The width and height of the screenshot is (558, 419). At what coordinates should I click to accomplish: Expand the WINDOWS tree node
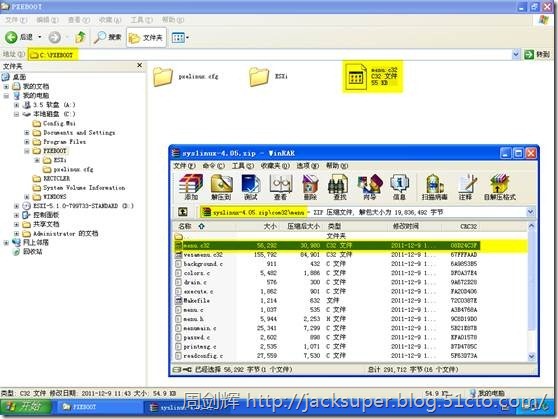pos(27,197)
